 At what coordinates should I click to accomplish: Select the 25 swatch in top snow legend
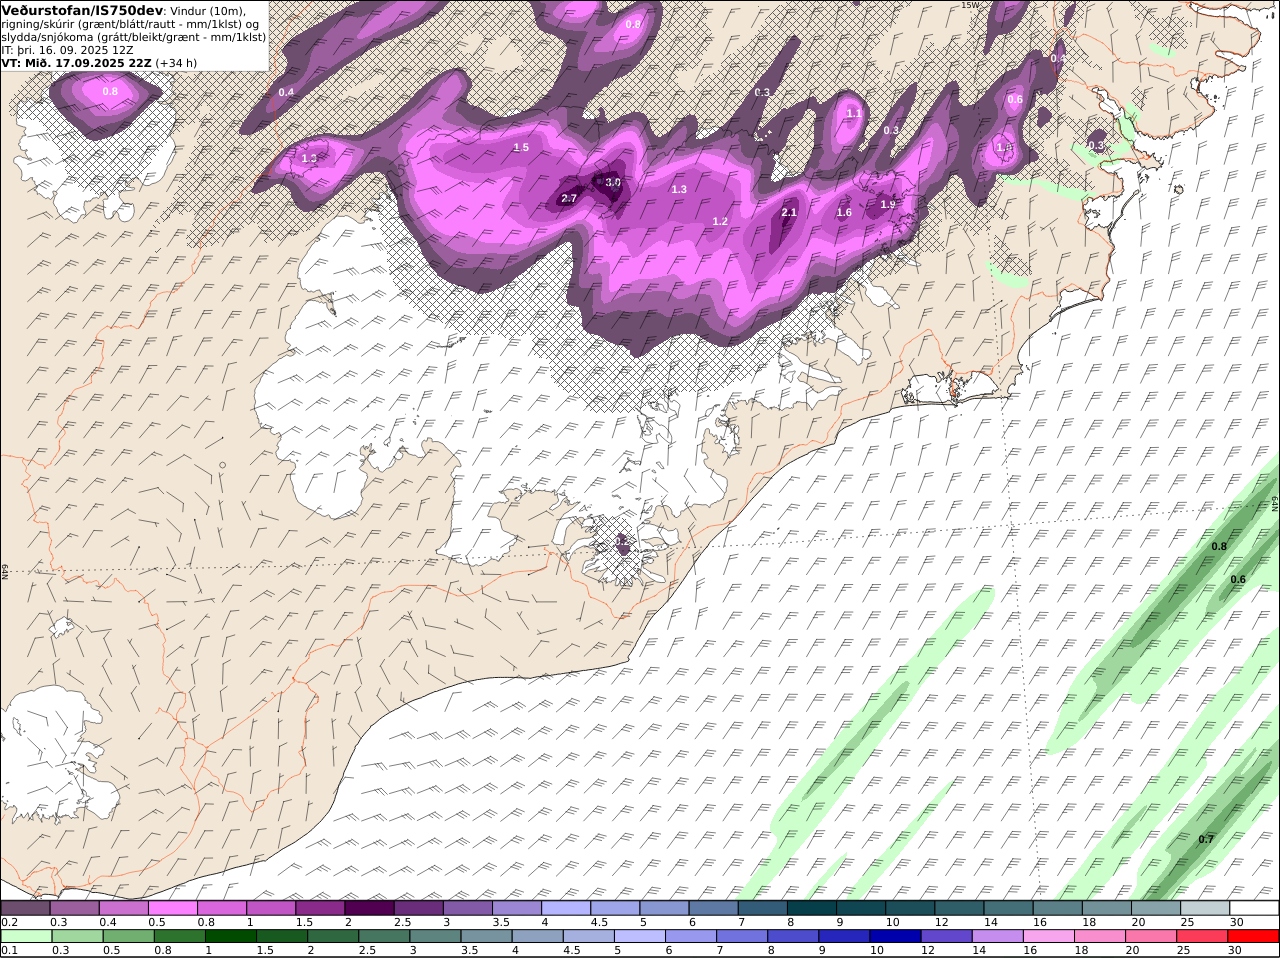click(x=1205, y=908)
